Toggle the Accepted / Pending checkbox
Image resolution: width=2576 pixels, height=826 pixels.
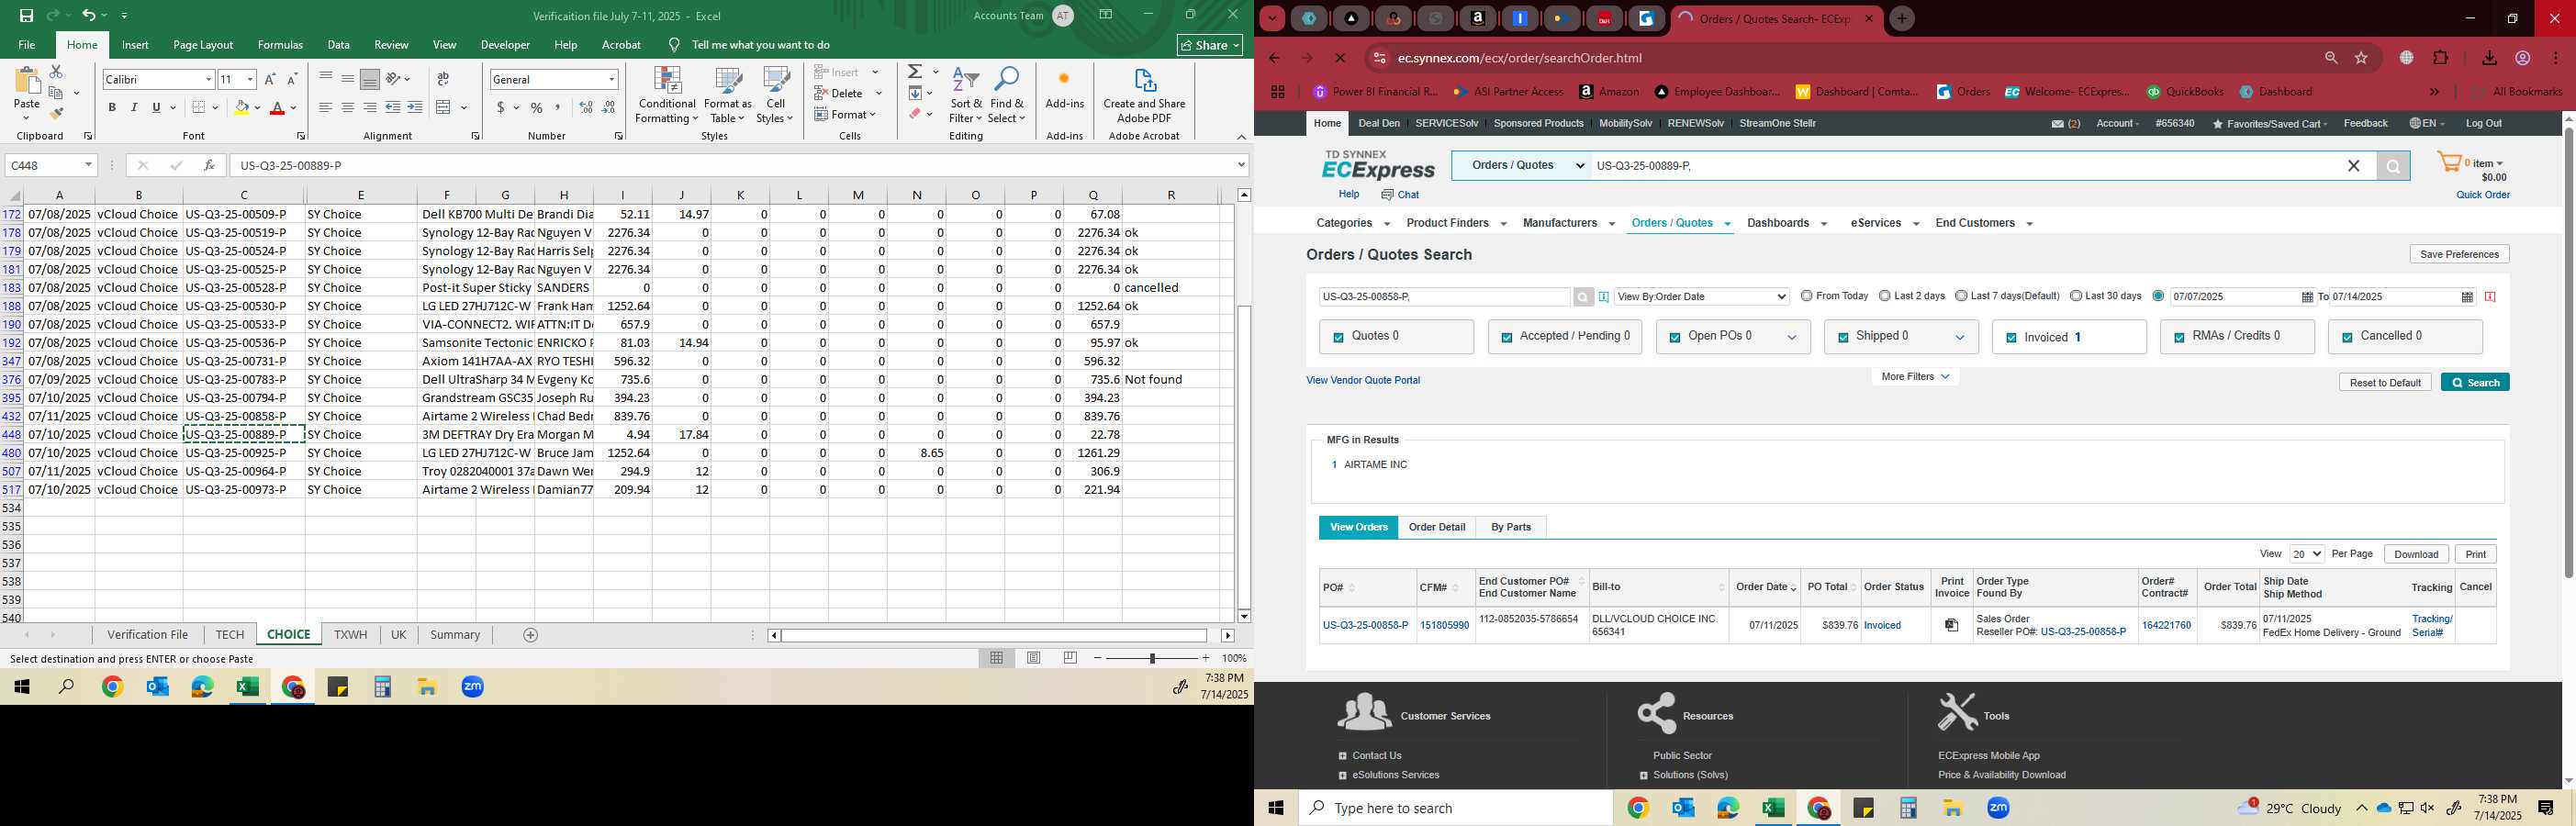[x=1506, y=338]
